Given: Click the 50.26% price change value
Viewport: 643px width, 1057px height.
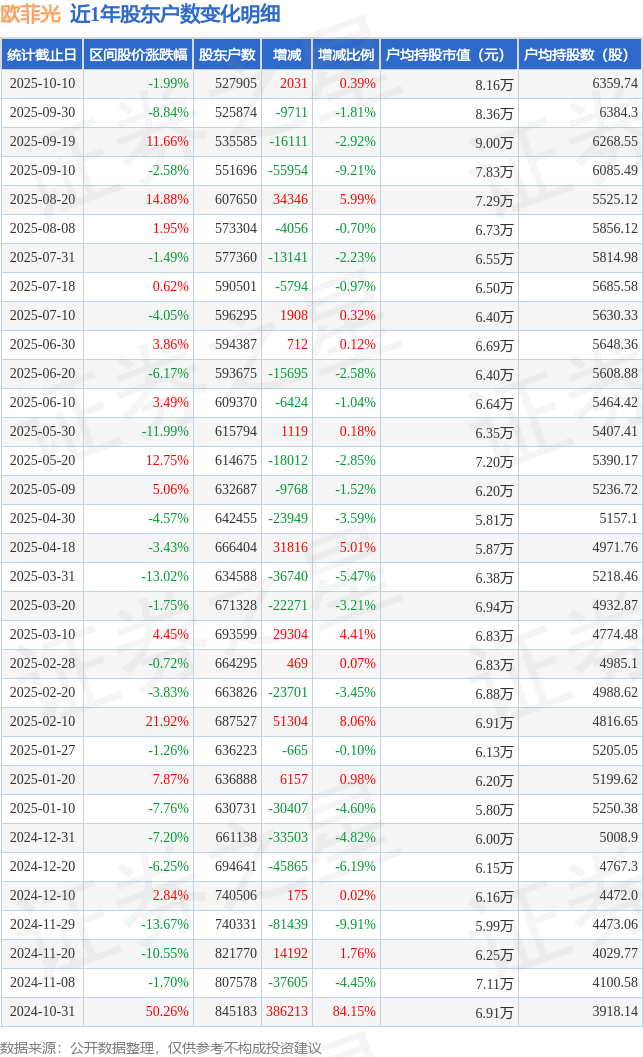Looking at the screenshot, I should 167,1012.
